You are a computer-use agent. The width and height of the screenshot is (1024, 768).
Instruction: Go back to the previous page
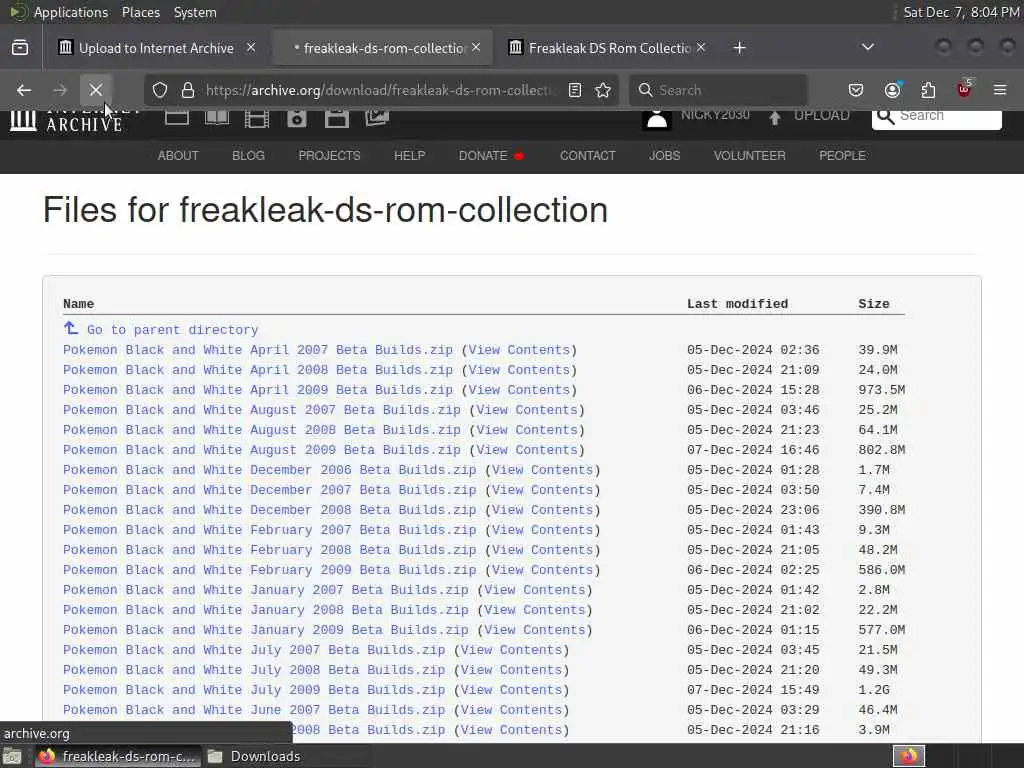coord(24,90)
